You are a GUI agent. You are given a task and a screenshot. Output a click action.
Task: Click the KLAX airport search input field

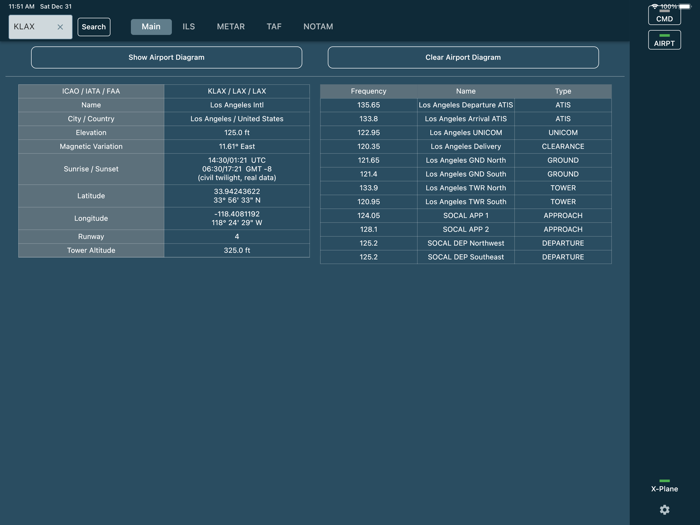coord(40,27)
